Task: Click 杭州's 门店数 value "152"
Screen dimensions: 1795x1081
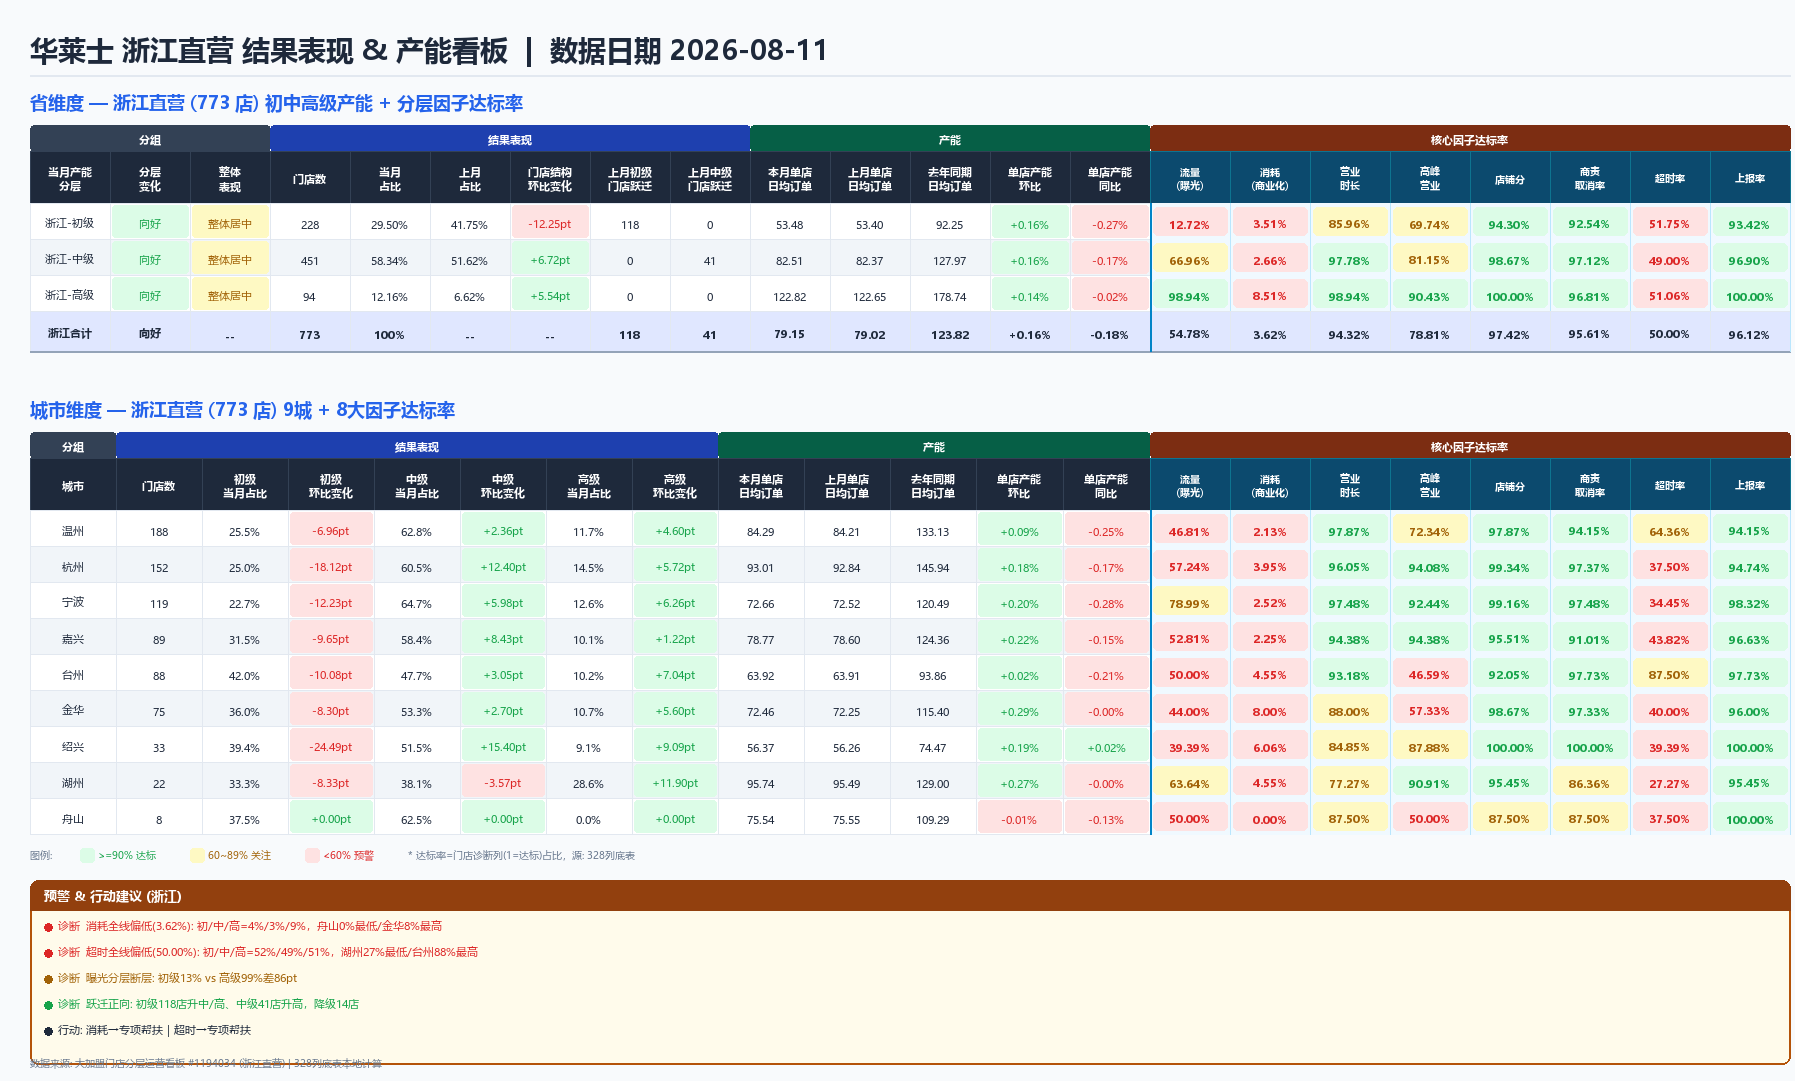Action: [x=159, y=568]
